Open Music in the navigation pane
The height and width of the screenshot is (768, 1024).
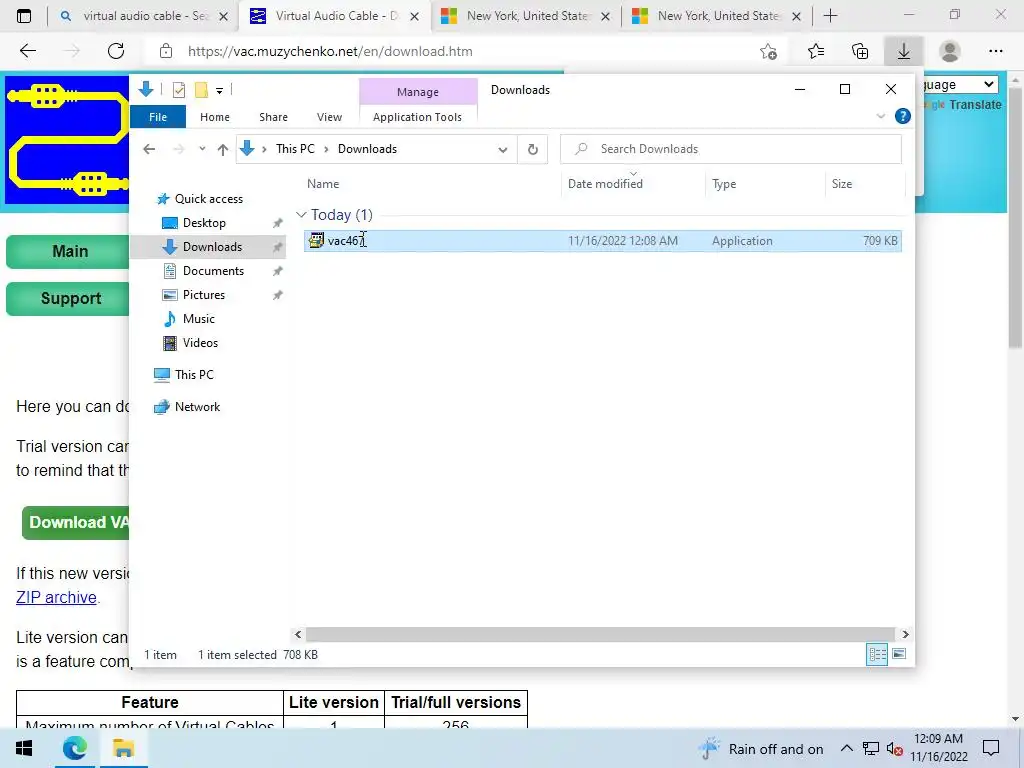[x=199, y=319]
